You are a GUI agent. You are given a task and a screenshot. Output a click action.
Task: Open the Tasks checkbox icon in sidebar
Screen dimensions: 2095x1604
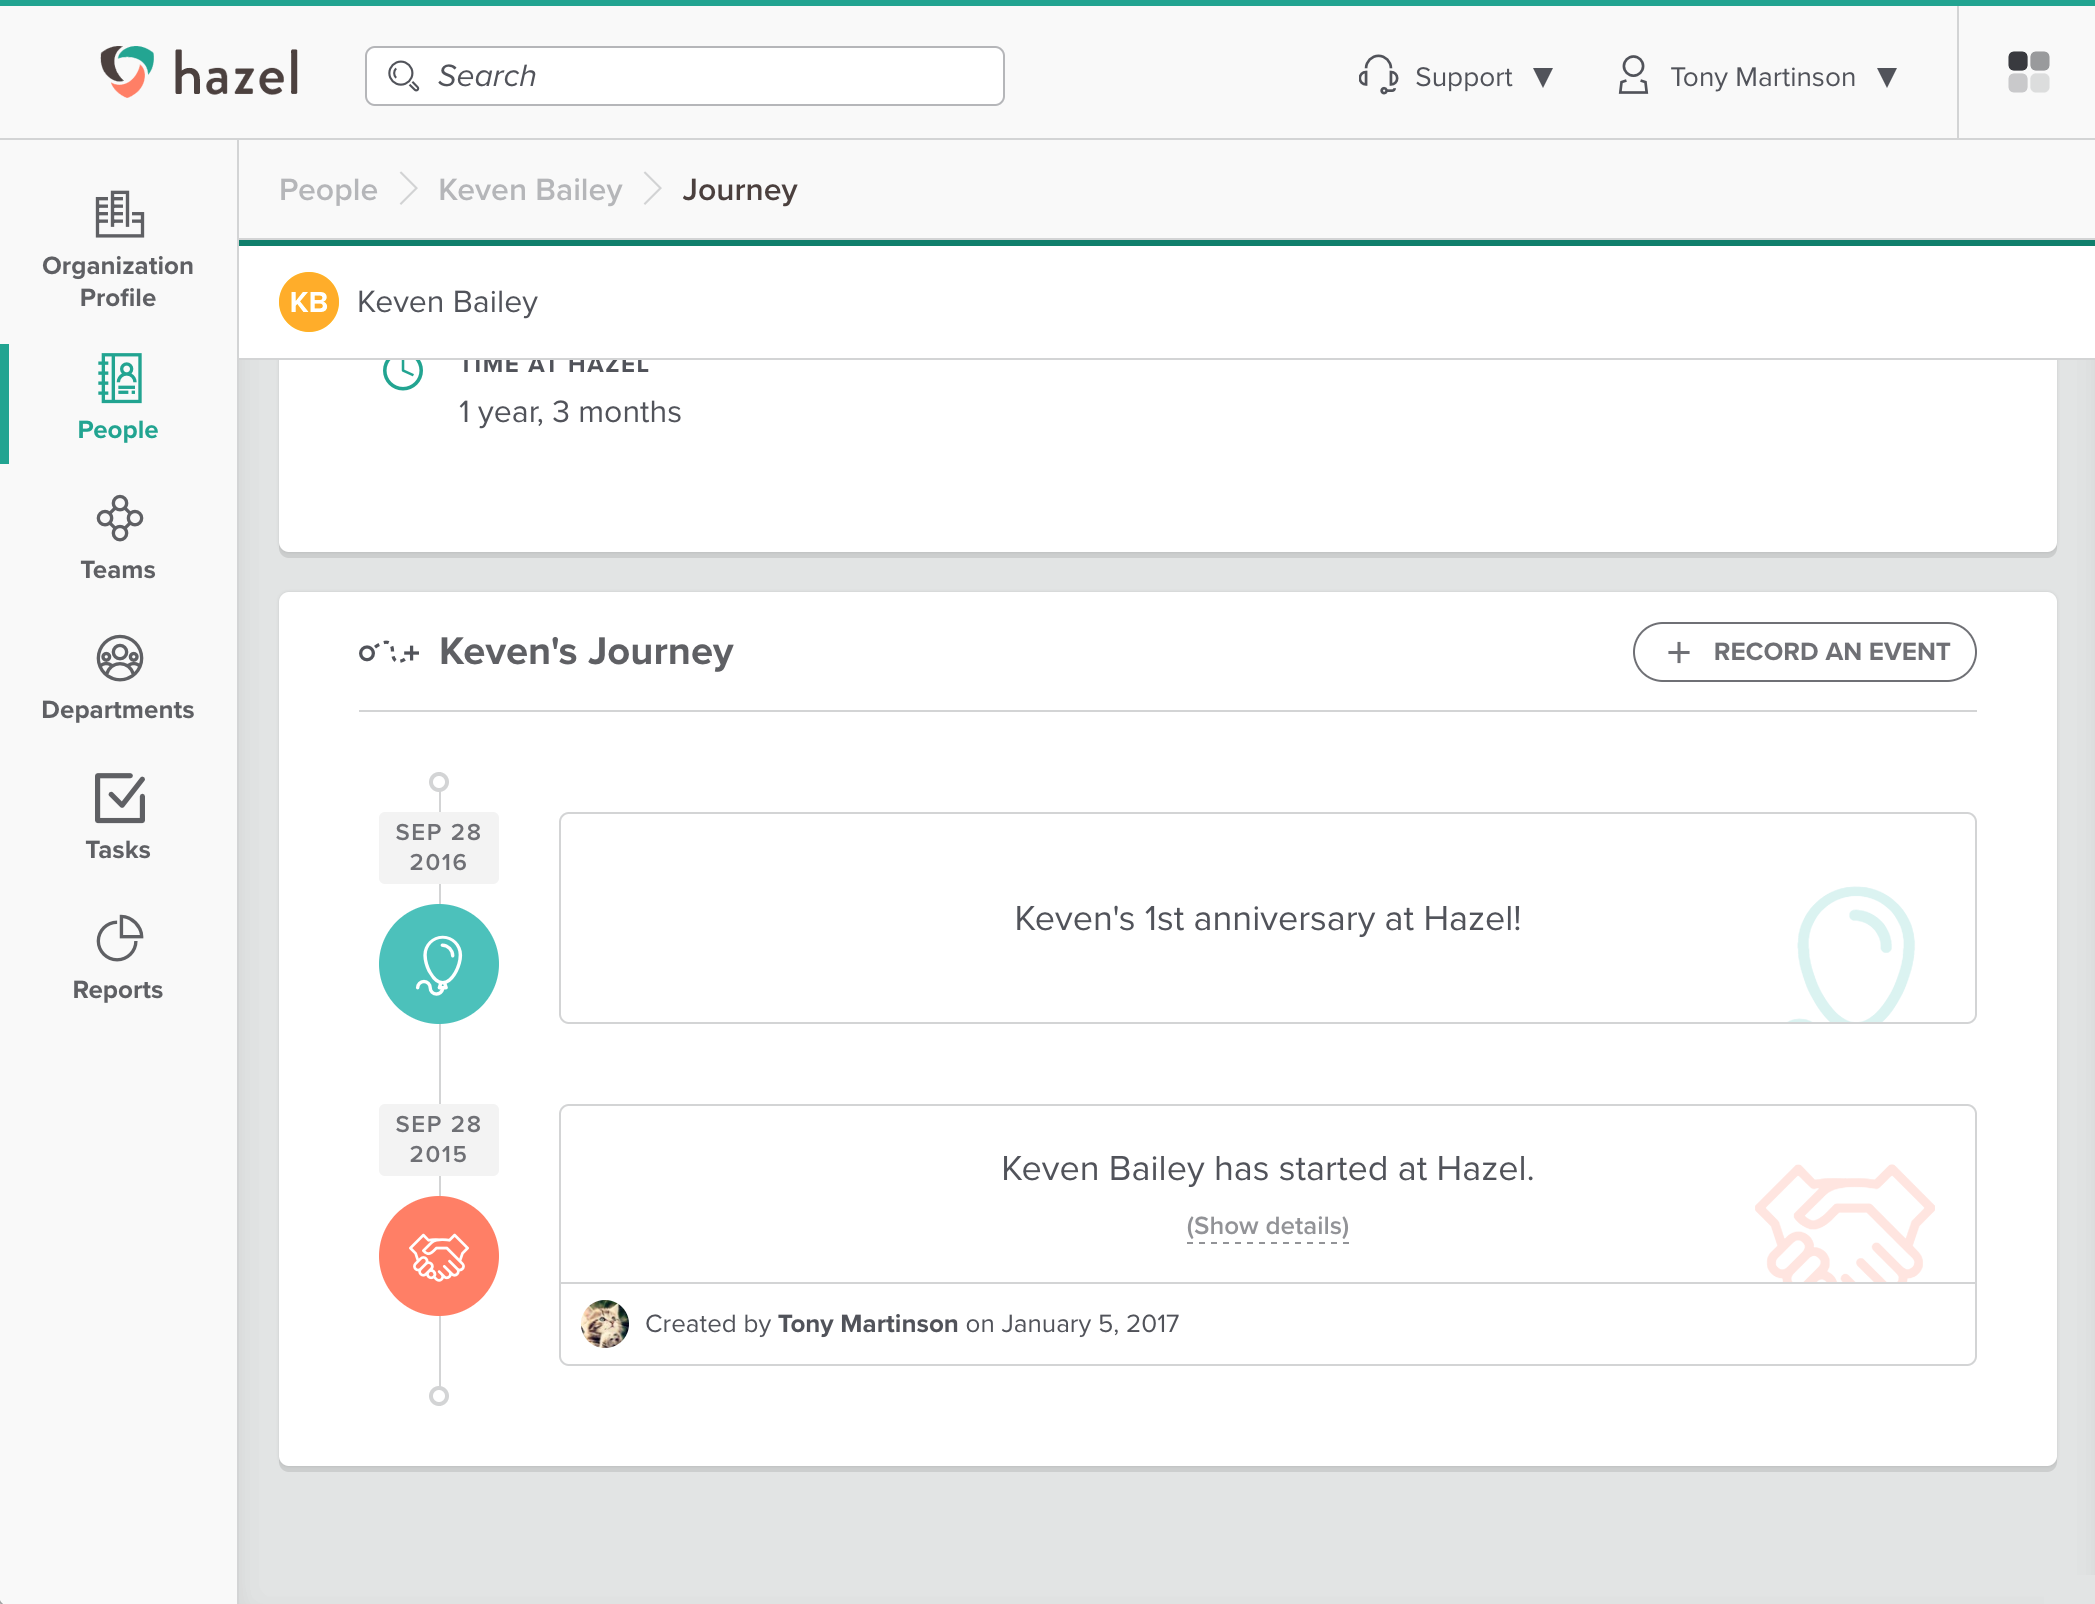click(x=119, y=798)
